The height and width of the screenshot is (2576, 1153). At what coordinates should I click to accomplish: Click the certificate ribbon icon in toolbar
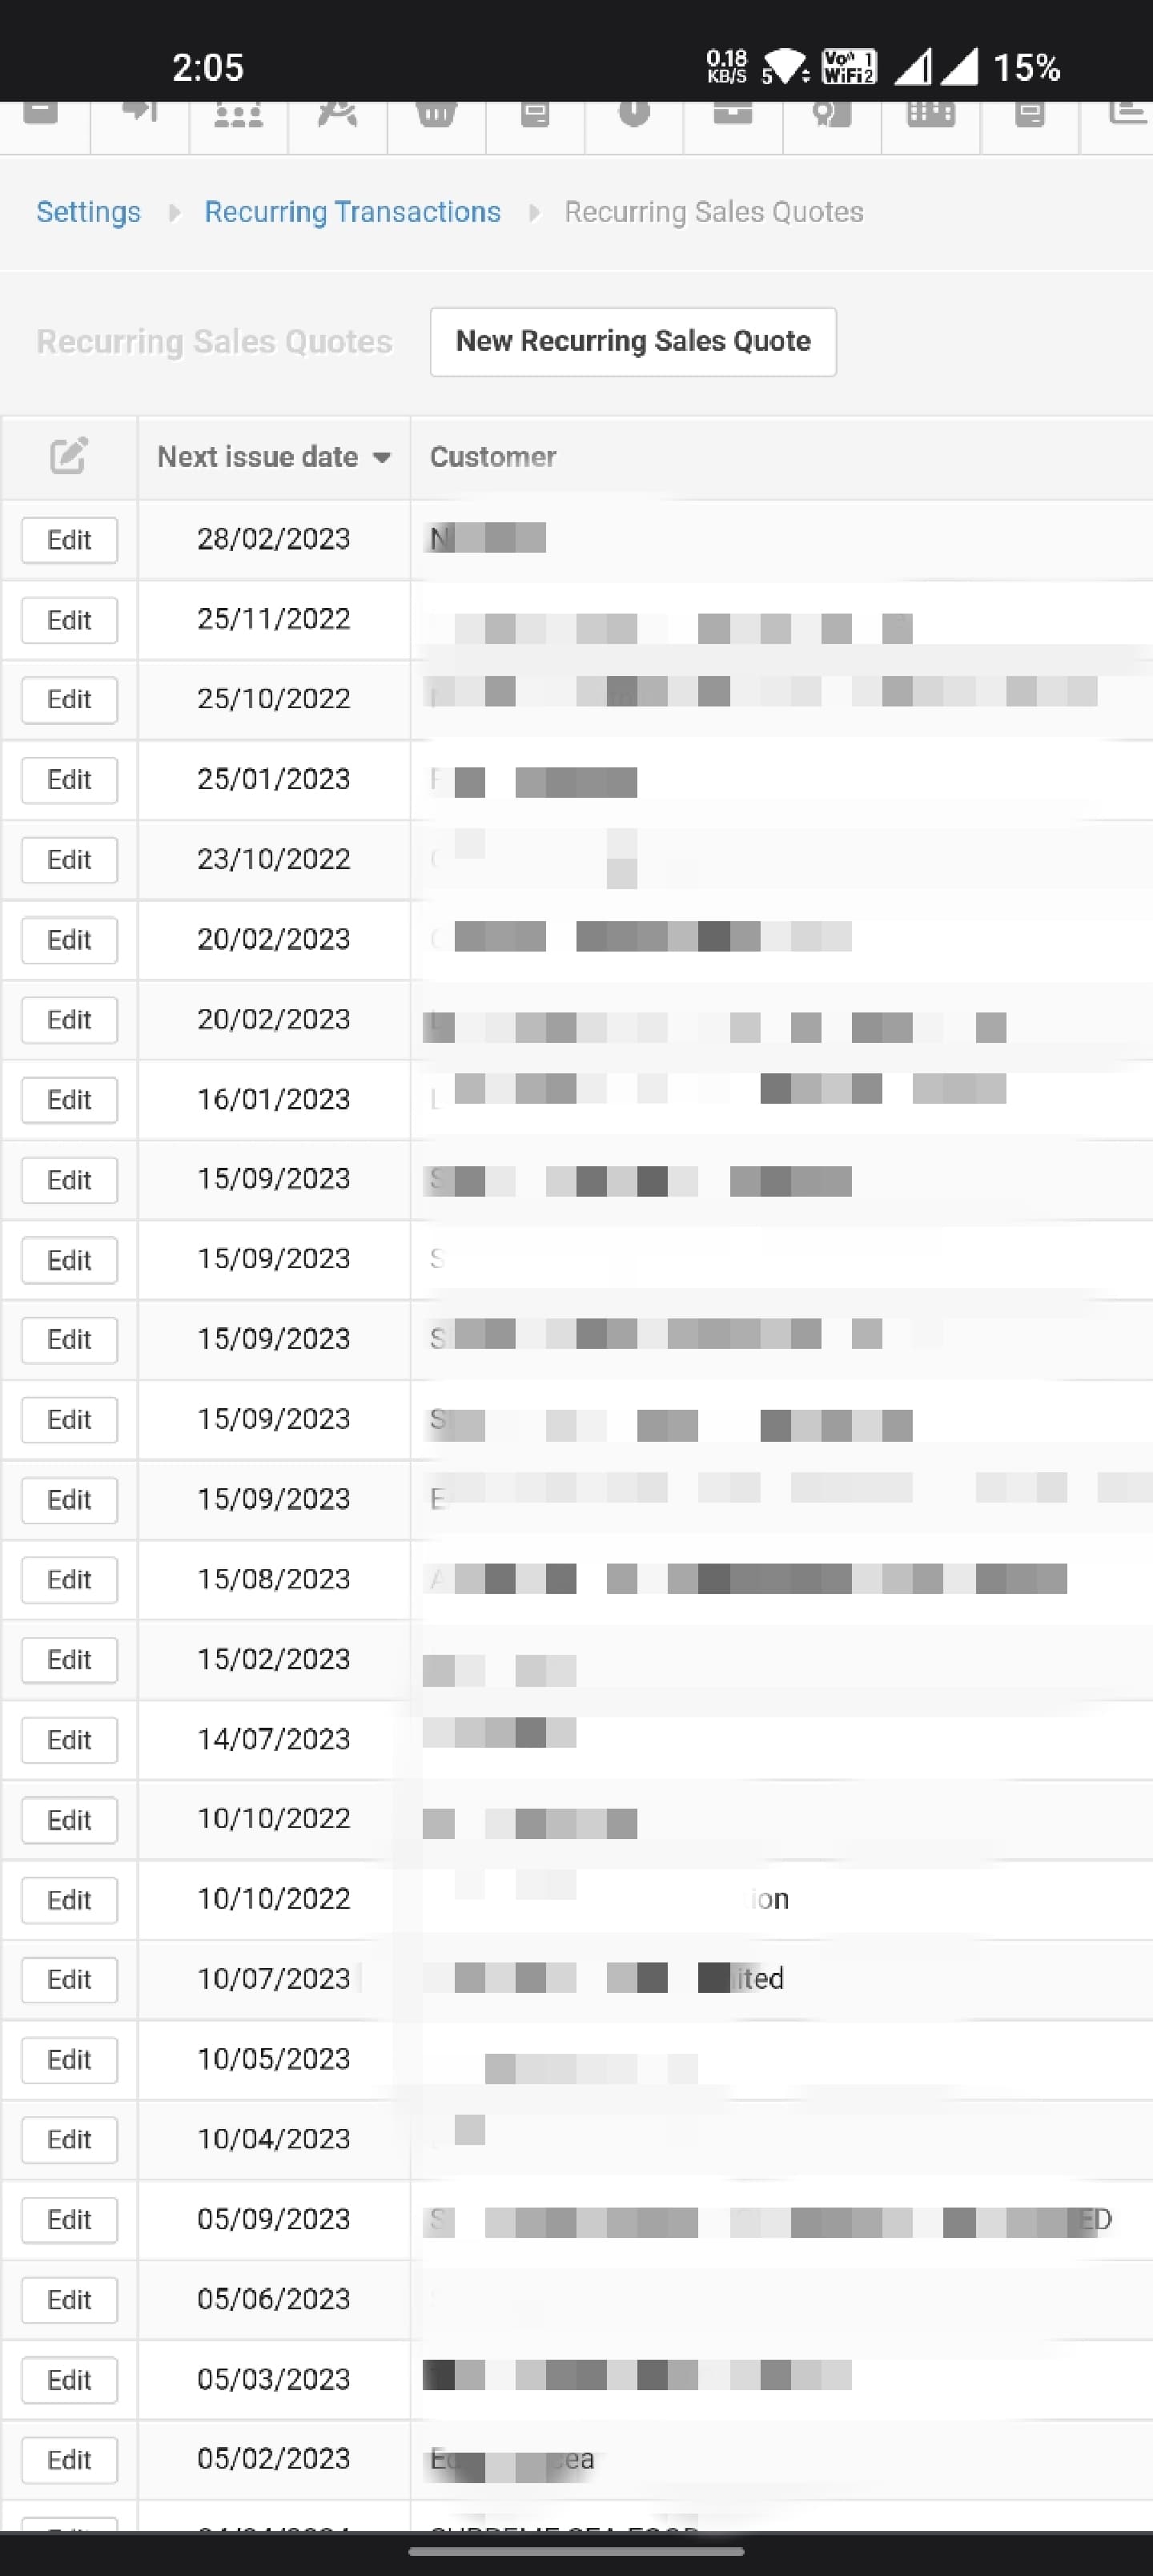coord(831,114)
